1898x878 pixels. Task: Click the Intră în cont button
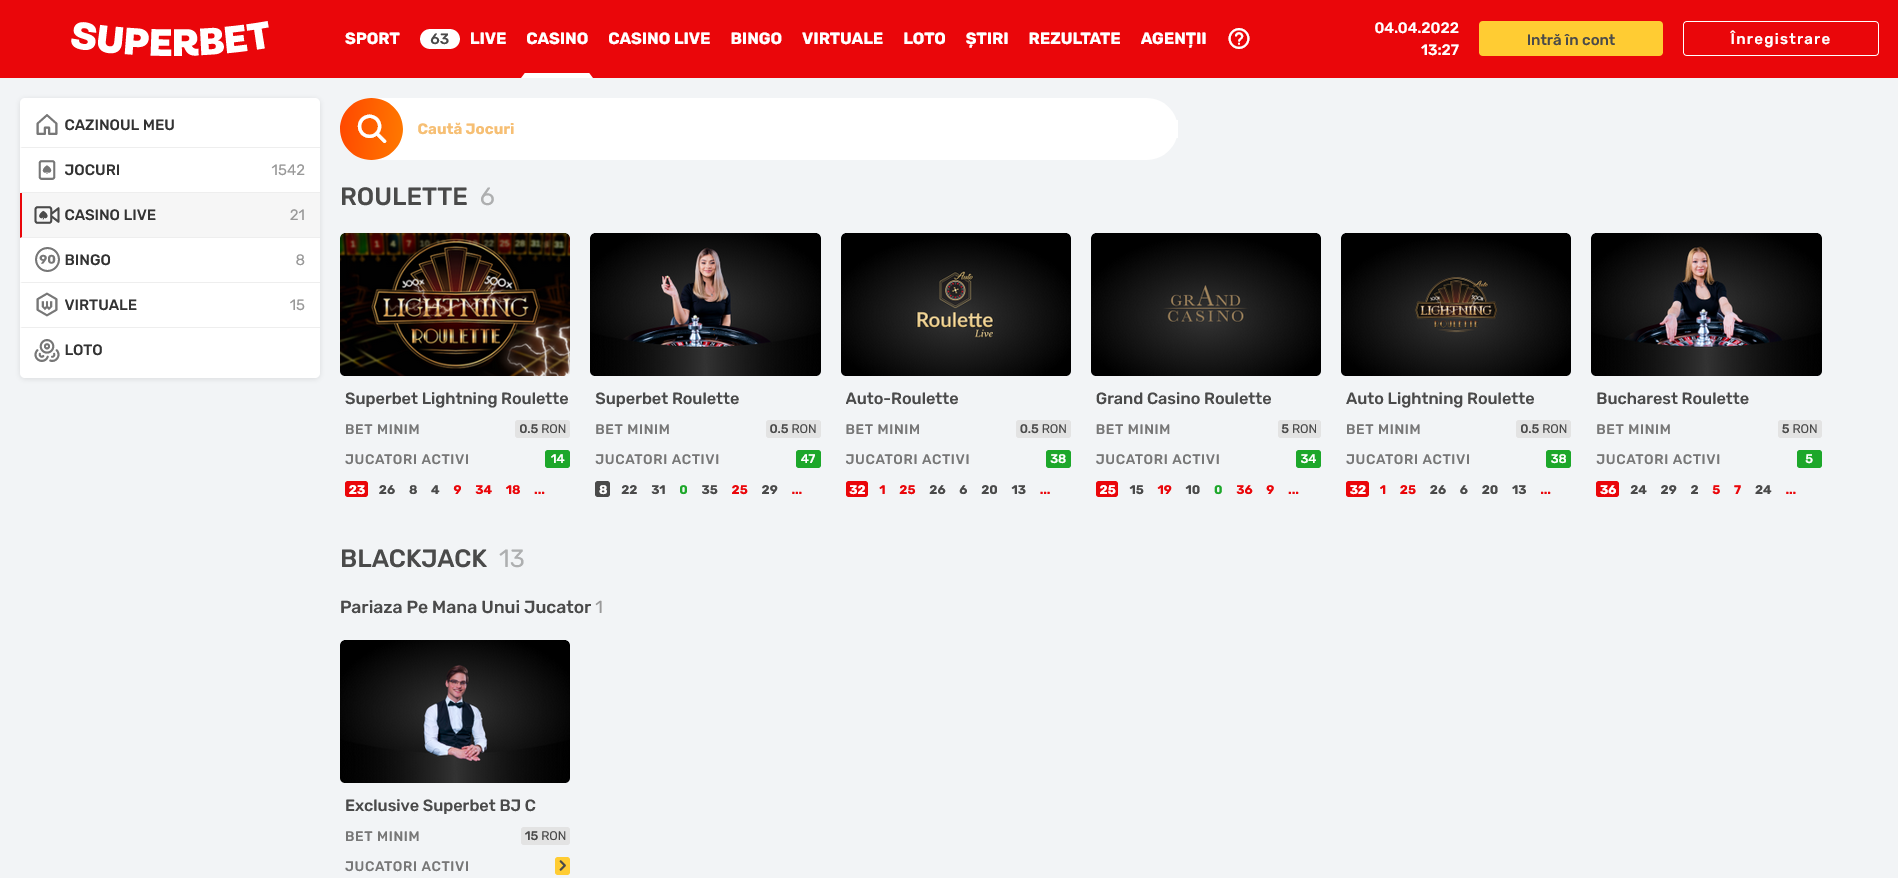click(1571, 39)
